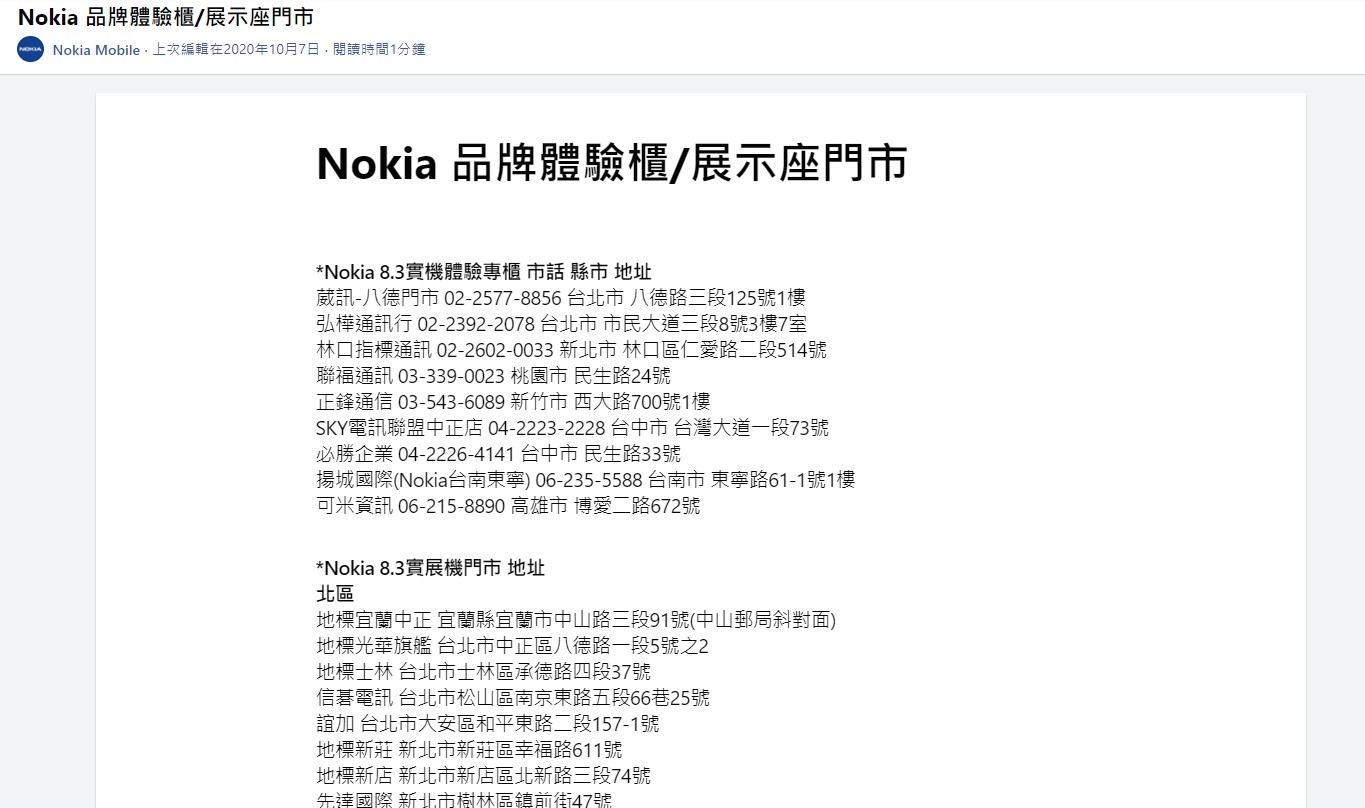Click the 信碁電訊 松山區 store line
This screenshot has width=1365, height=808.
(513, 698)
